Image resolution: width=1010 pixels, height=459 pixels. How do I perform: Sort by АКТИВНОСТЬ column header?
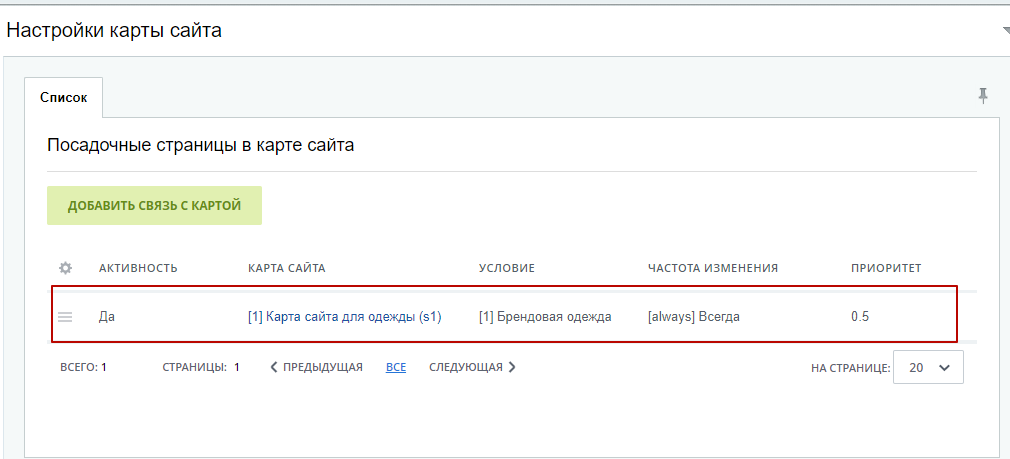[138, 268]
